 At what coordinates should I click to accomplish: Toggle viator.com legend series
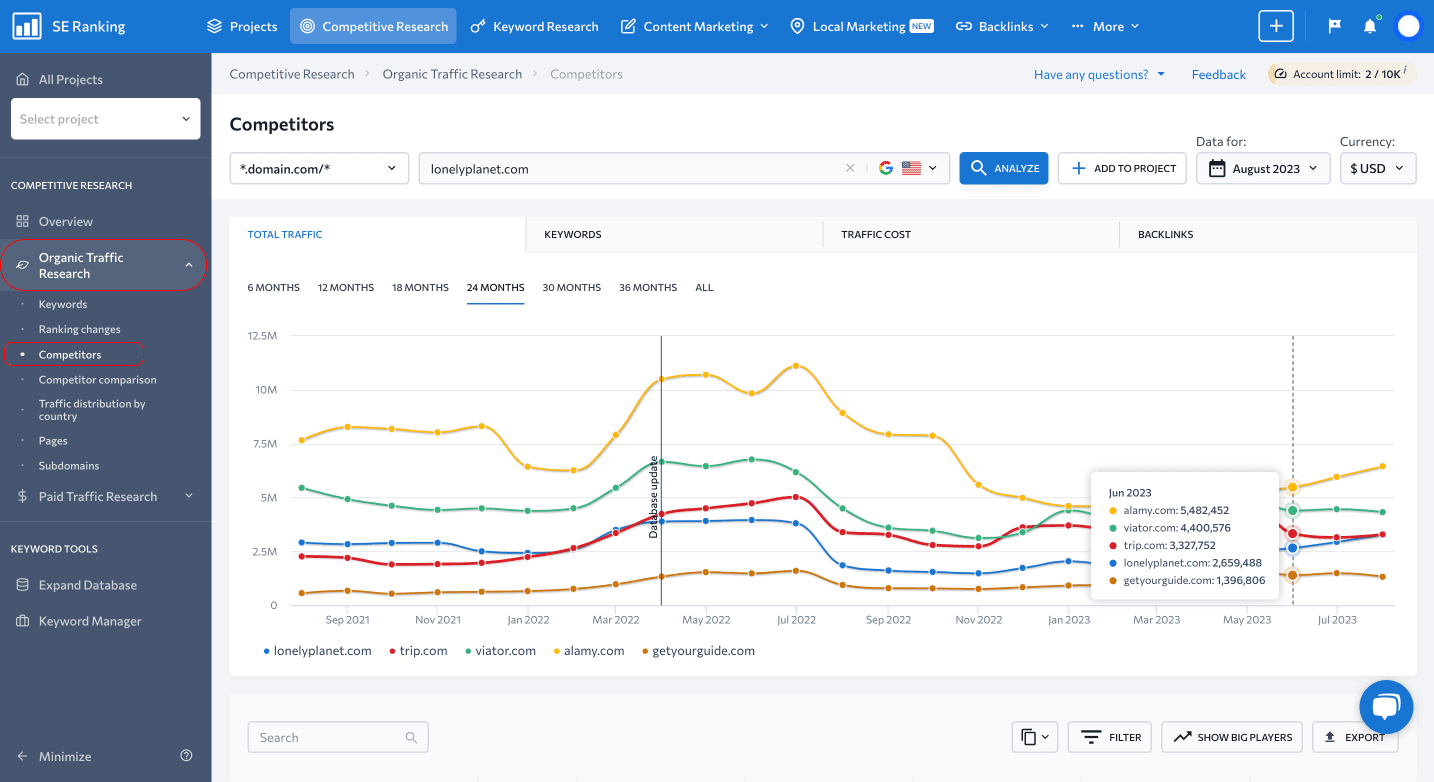pos(500,650)
